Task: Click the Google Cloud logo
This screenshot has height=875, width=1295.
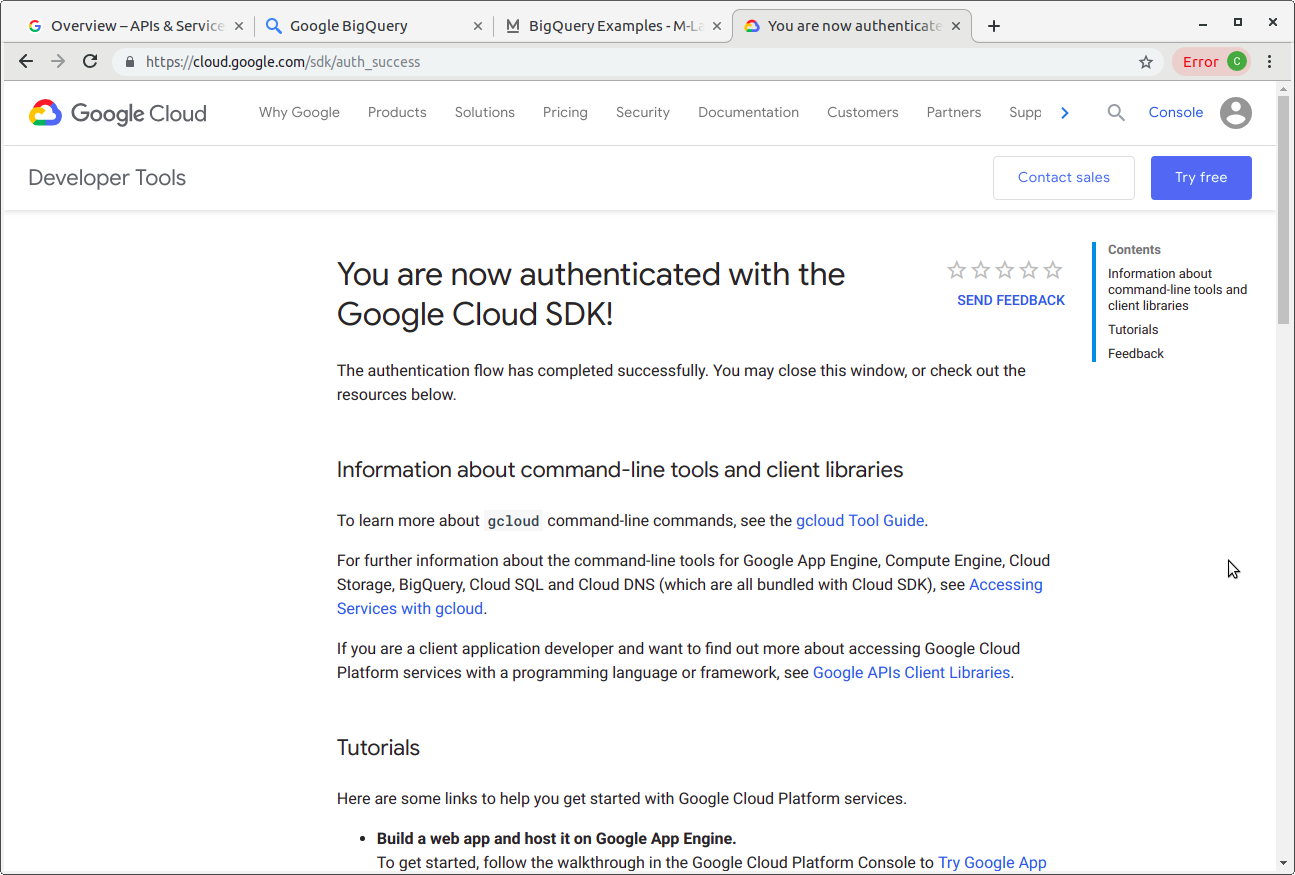Action: 116,113
